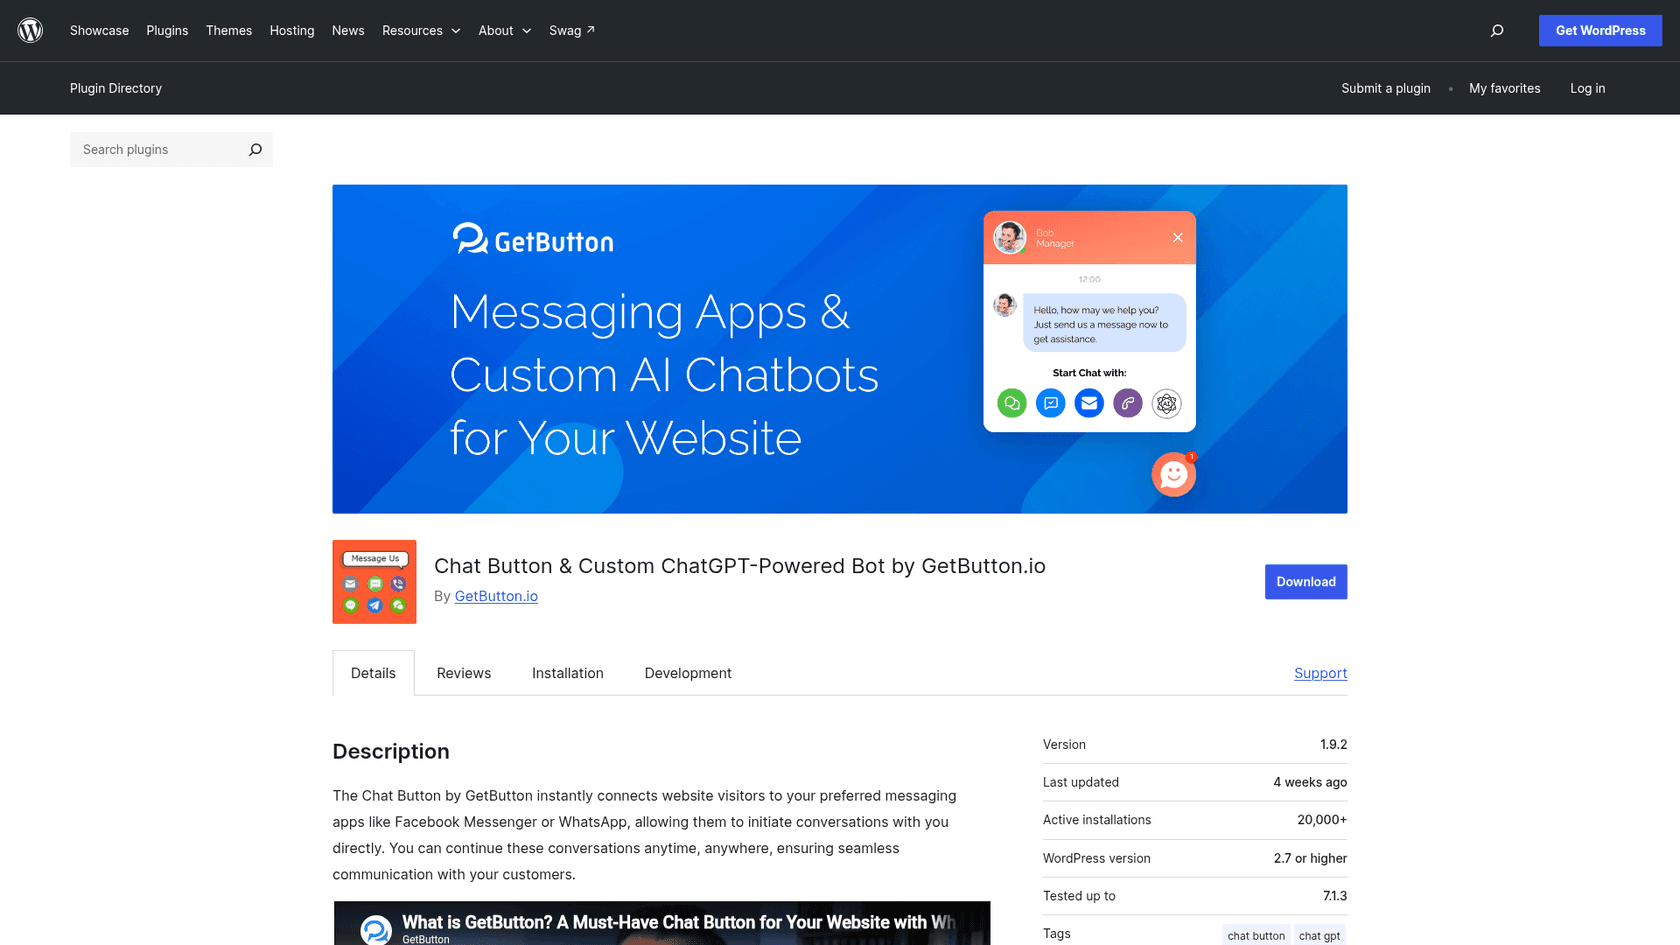Switch to the Details tab

pyautogui.click(x=373, y=673)
